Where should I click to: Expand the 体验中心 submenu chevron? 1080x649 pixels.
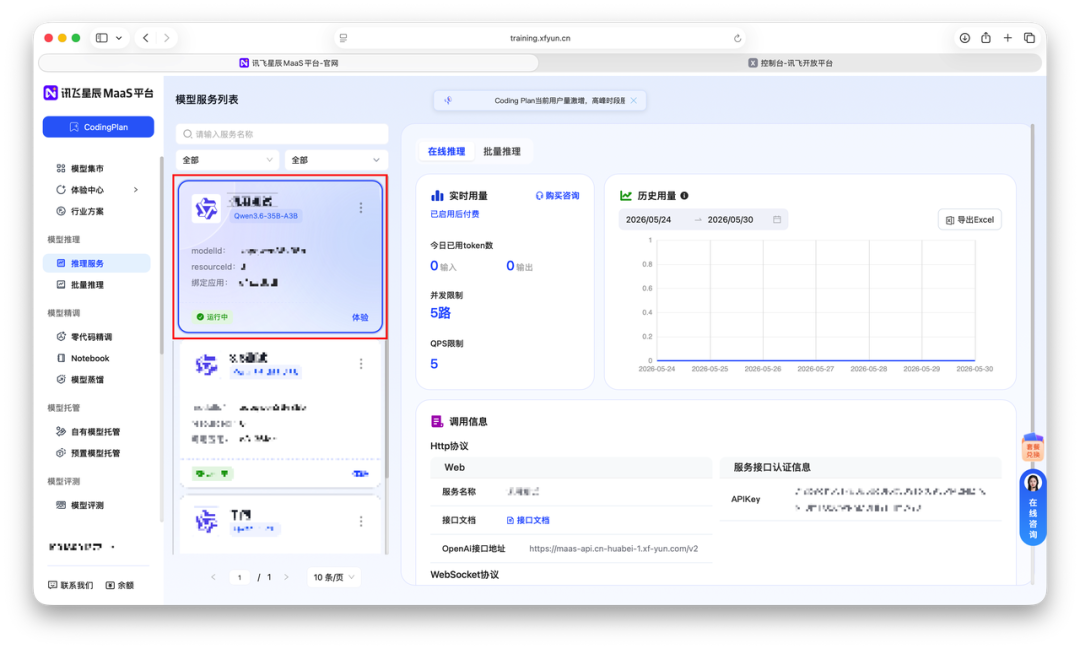pos(136,189)
